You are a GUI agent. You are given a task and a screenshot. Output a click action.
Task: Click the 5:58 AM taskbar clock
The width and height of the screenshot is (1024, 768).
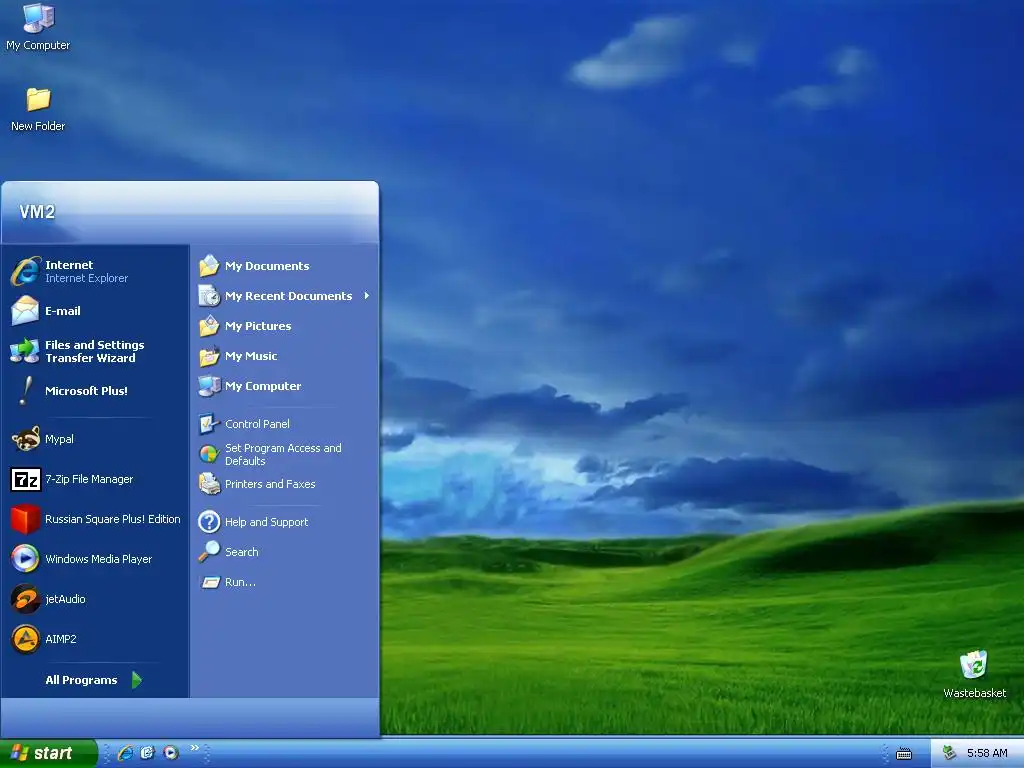coord(987,753)
